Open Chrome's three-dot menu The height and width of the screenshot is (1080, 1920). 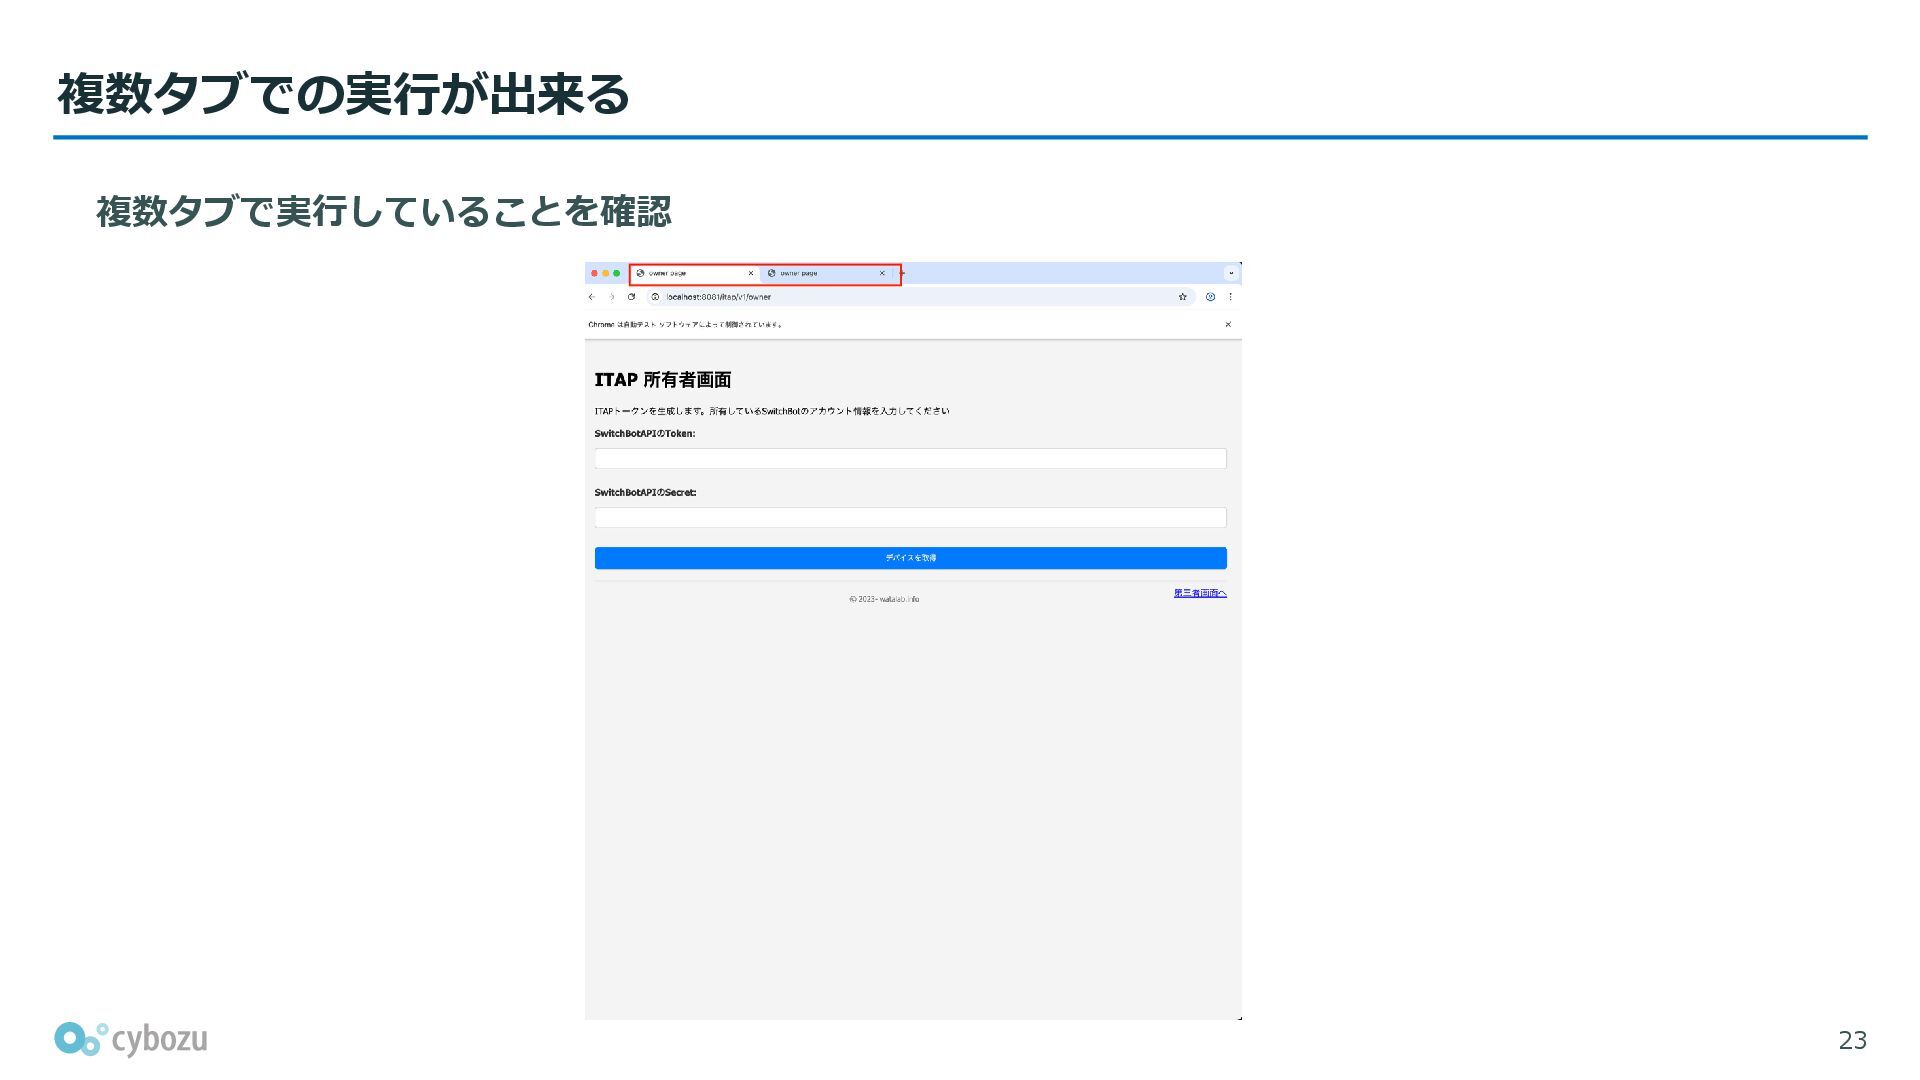(1230, 297)
